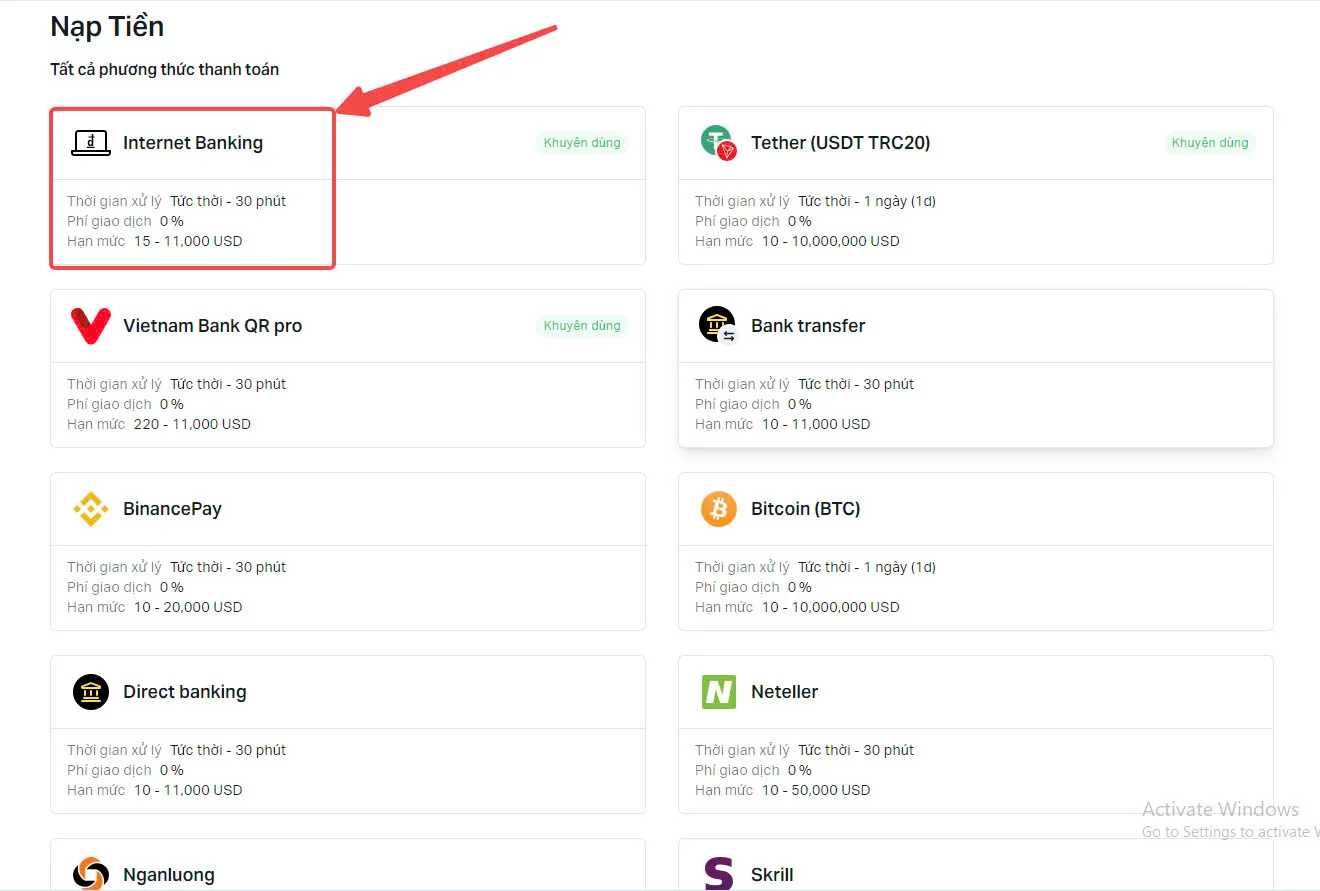Click Bitcoin processing time 'Tức thời - 1 ngày (1d)'
Screen dimensions: 1320x891
tap(867, 567)
